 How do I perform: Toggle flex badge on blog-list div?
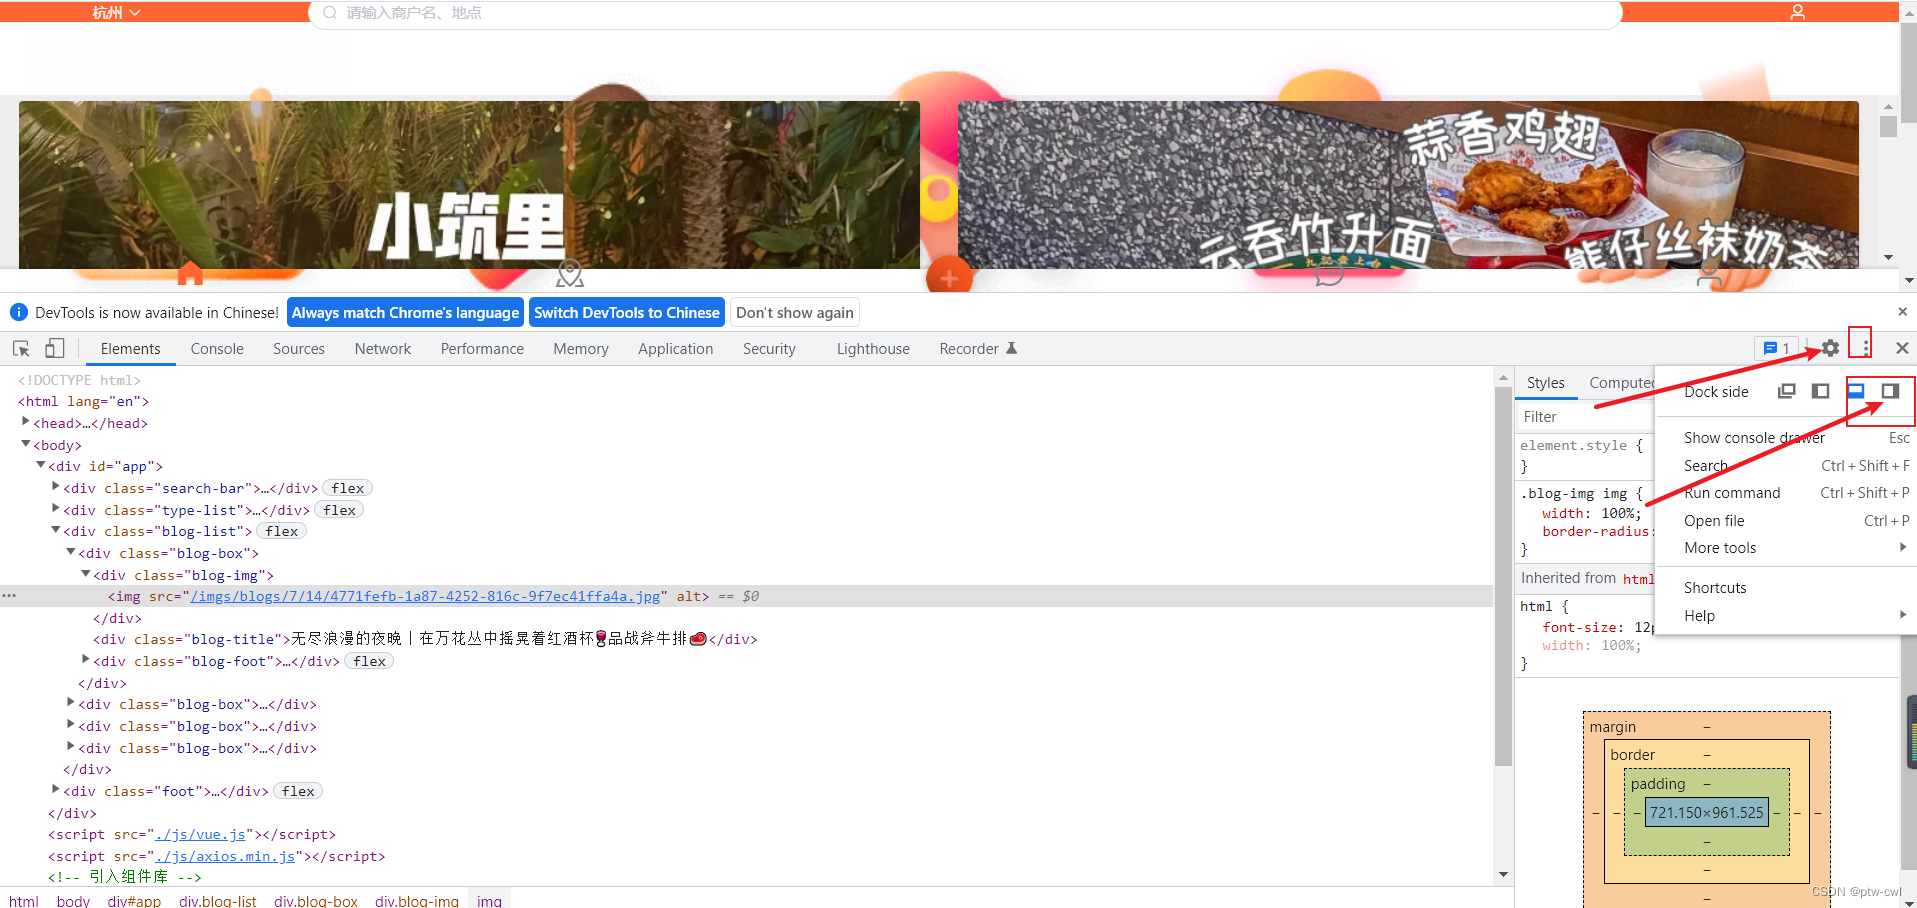pyautogui.click(x=282, y=531)
